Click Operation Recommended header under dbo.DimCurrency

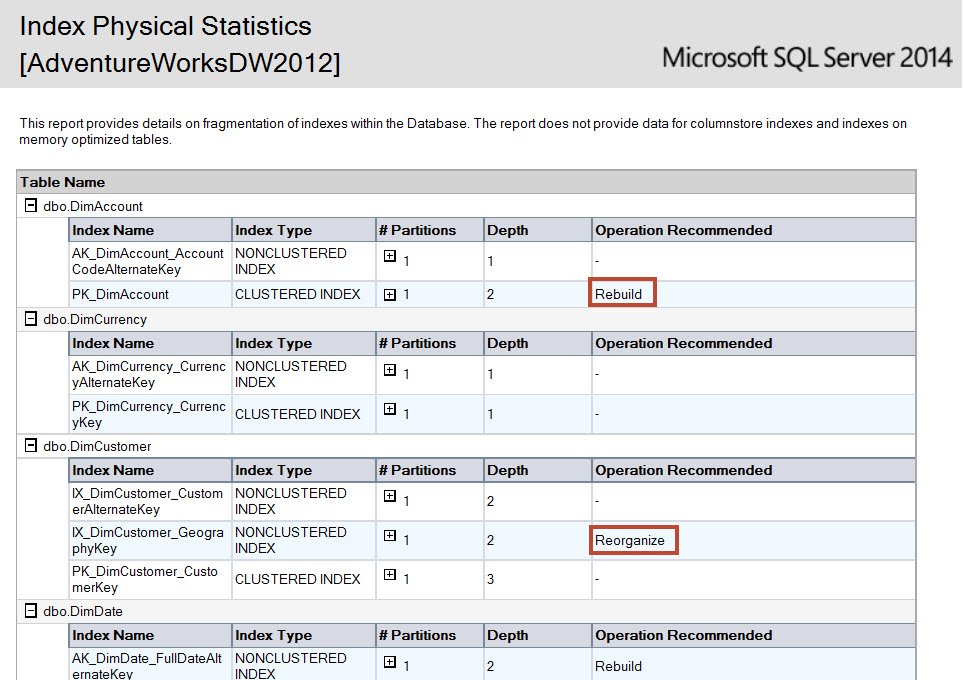point(683,343)
